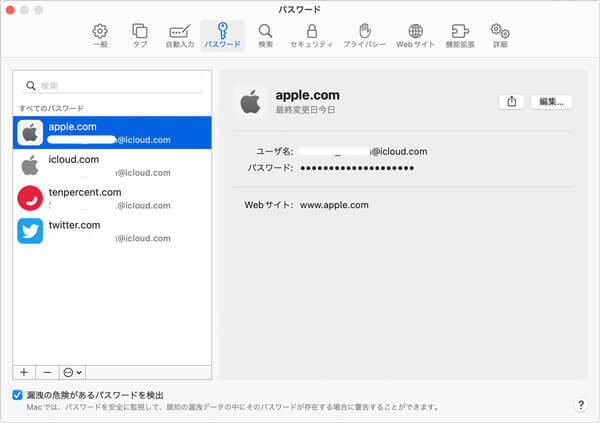Viewport: 600px width, 423px height.
Task: Open help with the question mark button
Action: click(x=581, y=405)
